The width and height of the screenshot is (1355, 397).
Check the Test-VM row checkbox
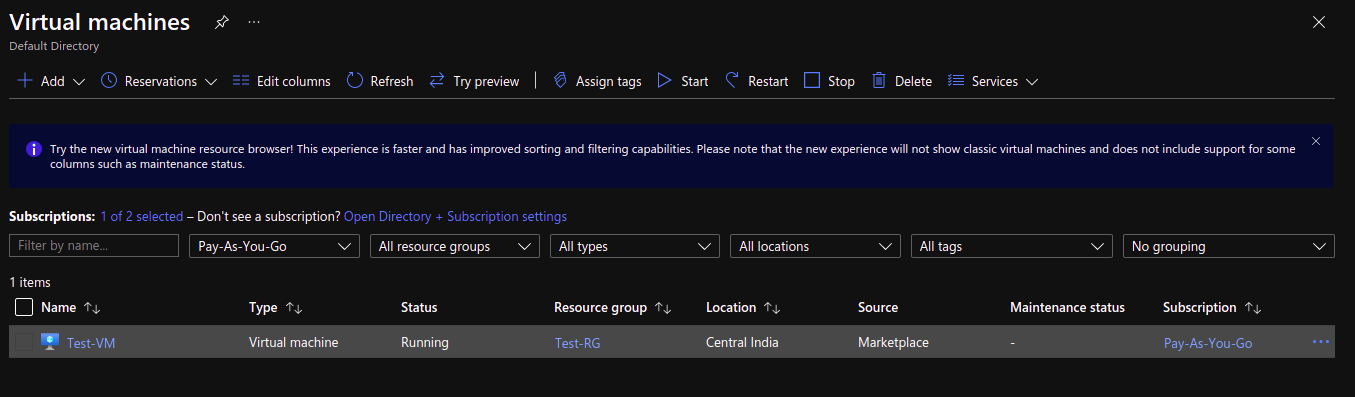pyautogui.click(x=24, y=342)
